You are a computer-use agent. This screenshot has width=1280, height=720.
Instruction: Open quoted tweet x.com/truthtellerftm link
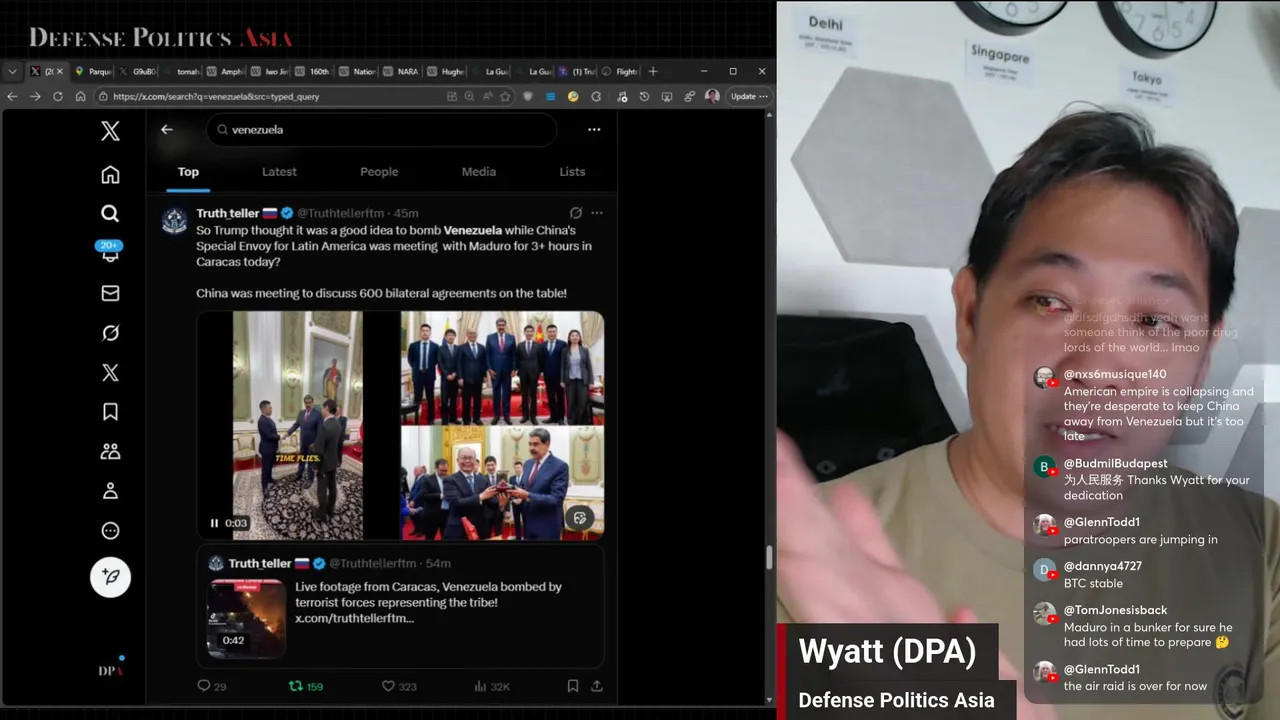354,618
